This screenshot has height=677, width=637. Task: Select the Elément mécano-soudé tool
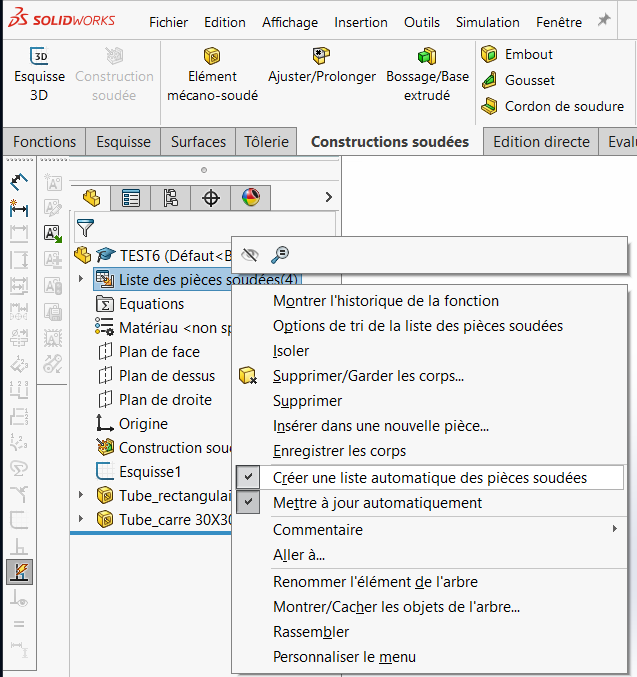point(212,57)
